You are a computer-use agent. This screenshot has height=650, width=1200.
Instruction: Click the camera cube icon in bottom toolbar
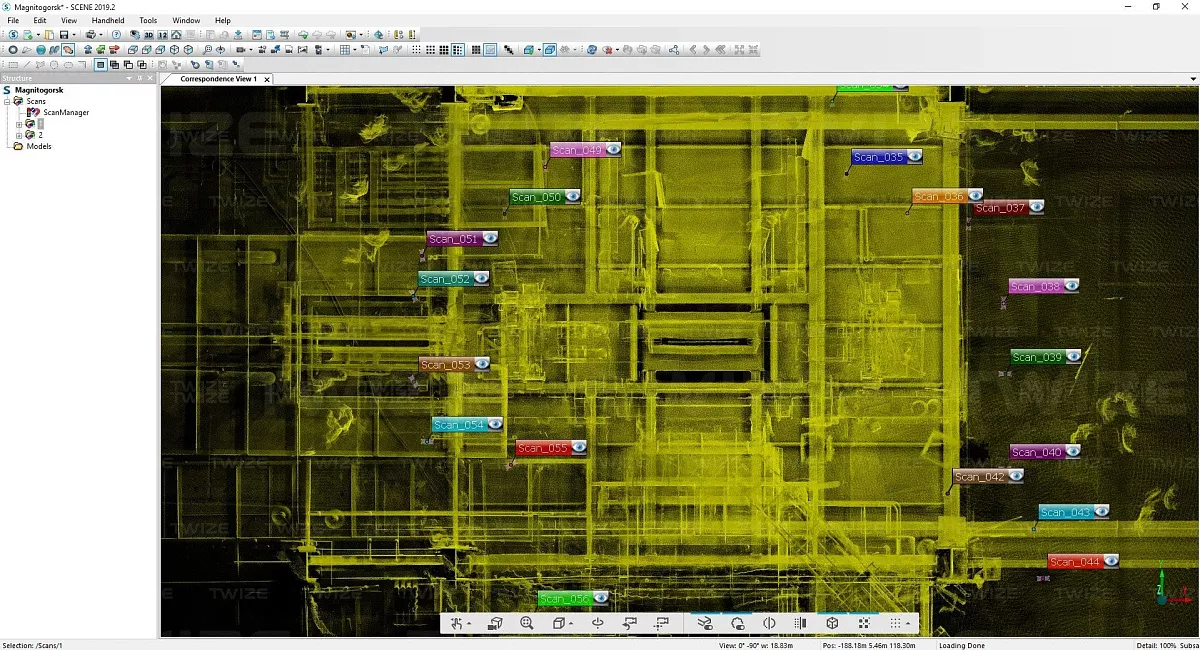pyautogui.click(x=495, y=623)
